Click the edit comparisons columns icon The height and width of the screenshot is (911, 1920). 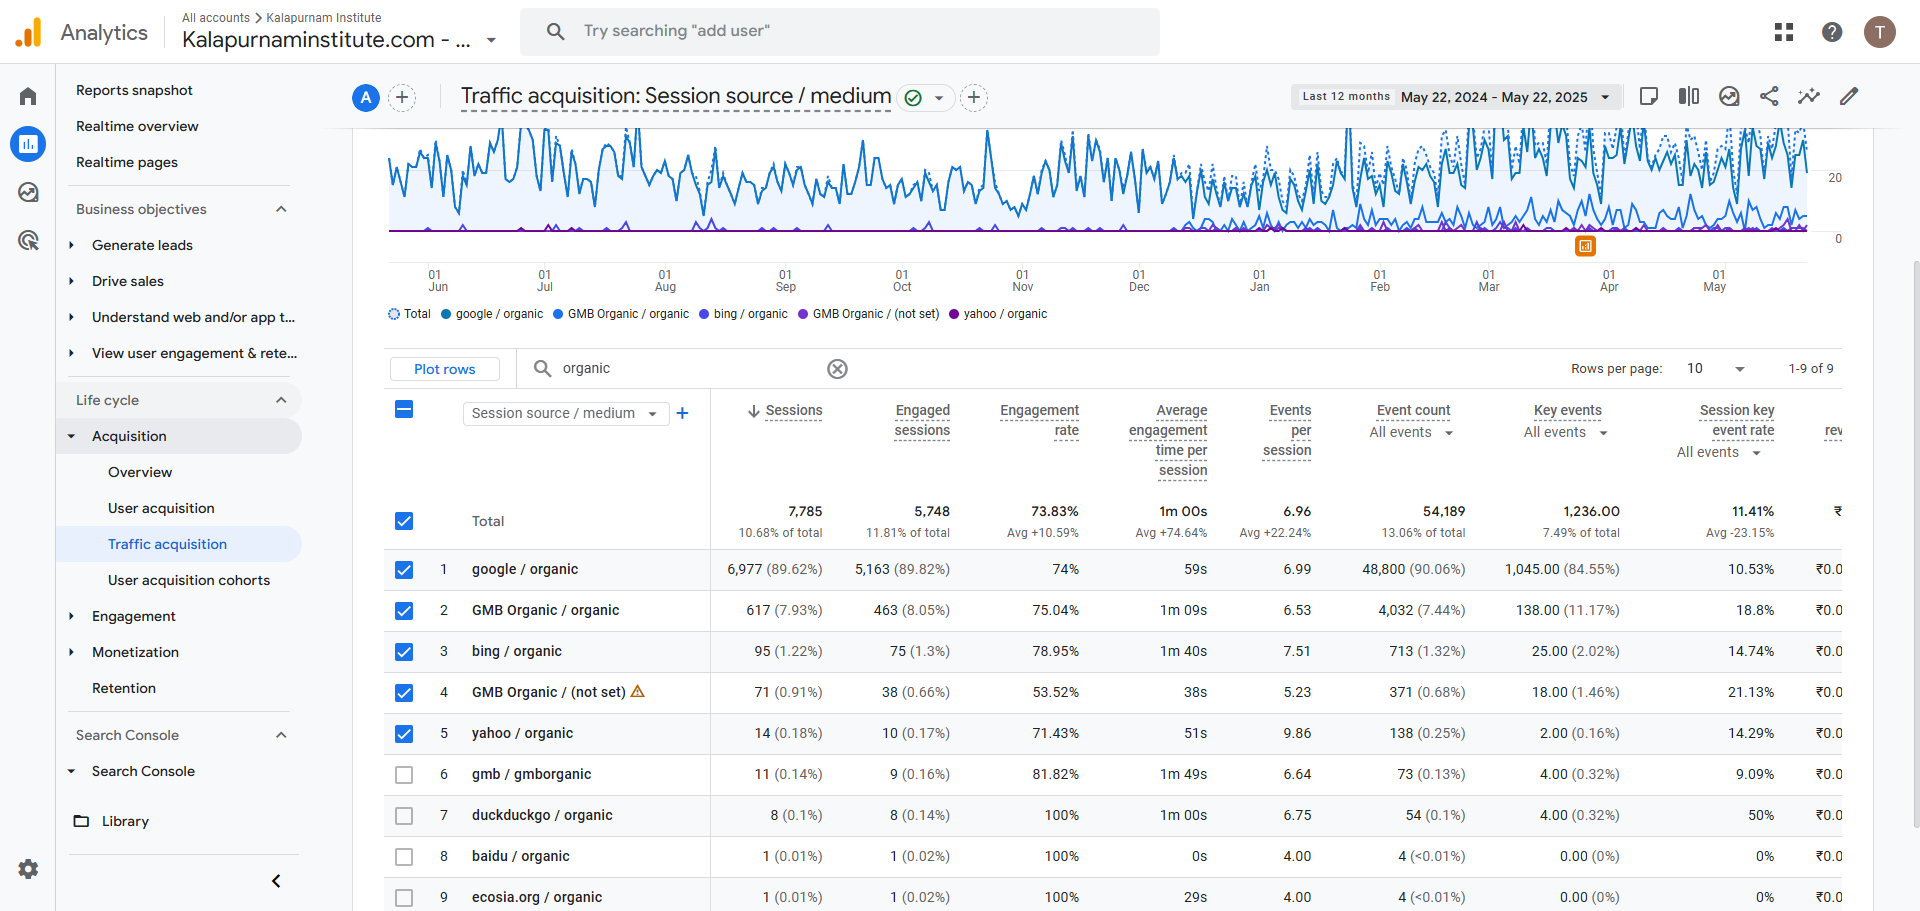pyautogui.click(x=1689, y=96)
